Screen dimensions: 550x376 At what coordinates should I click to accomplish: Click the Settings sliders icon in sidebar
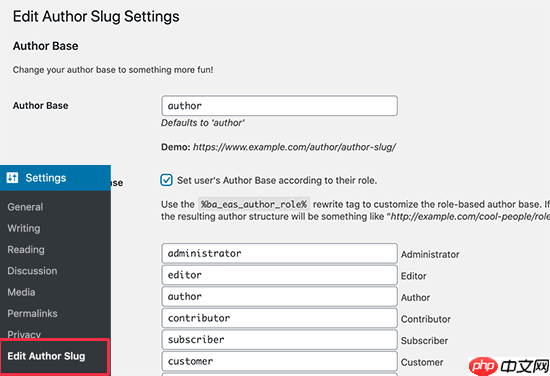12,178
